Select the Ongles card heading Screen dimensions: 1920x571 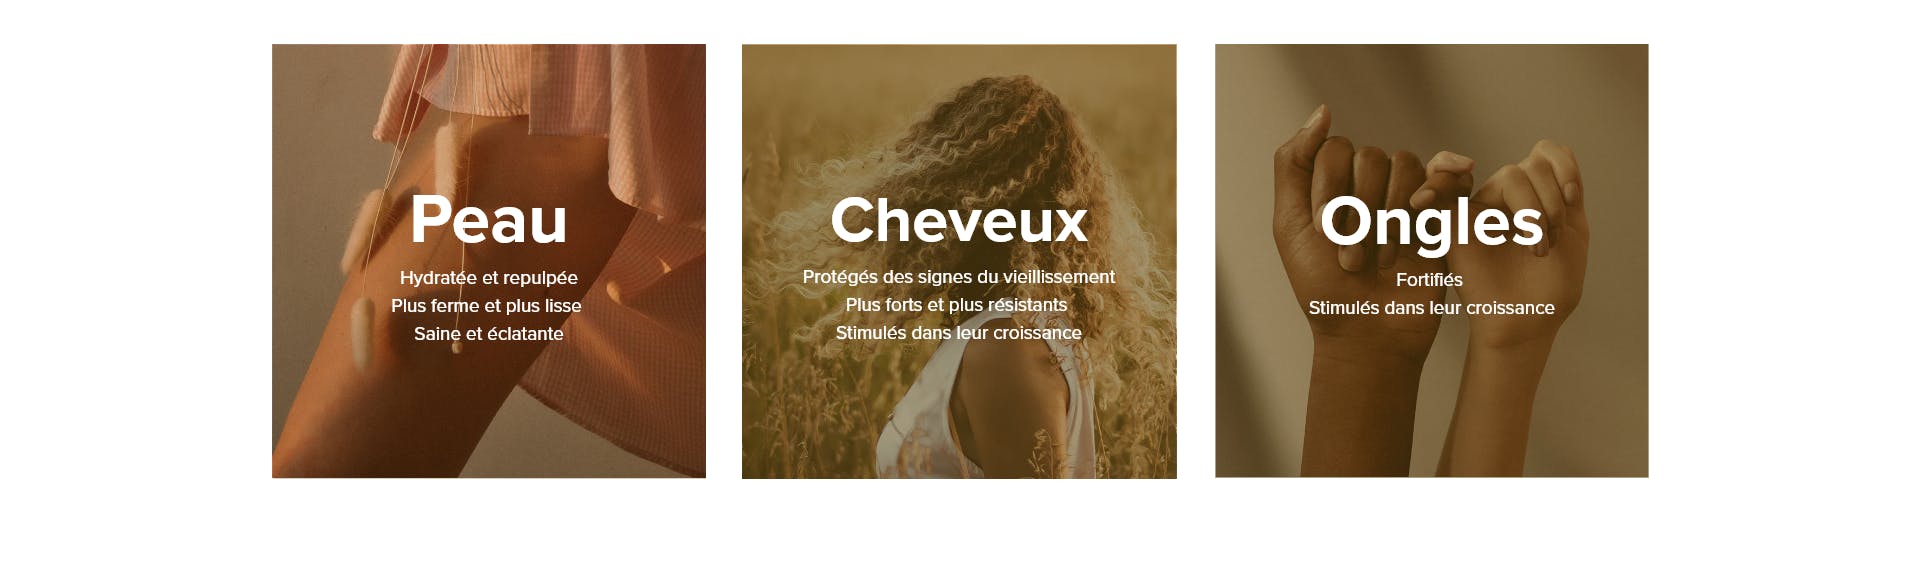[x=1431, y=224]
